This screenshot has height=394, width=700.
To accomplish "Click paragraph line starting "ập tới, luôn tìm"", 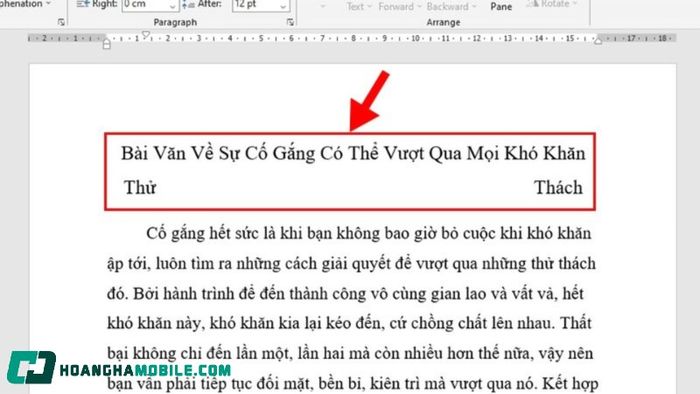I will 351,264.
